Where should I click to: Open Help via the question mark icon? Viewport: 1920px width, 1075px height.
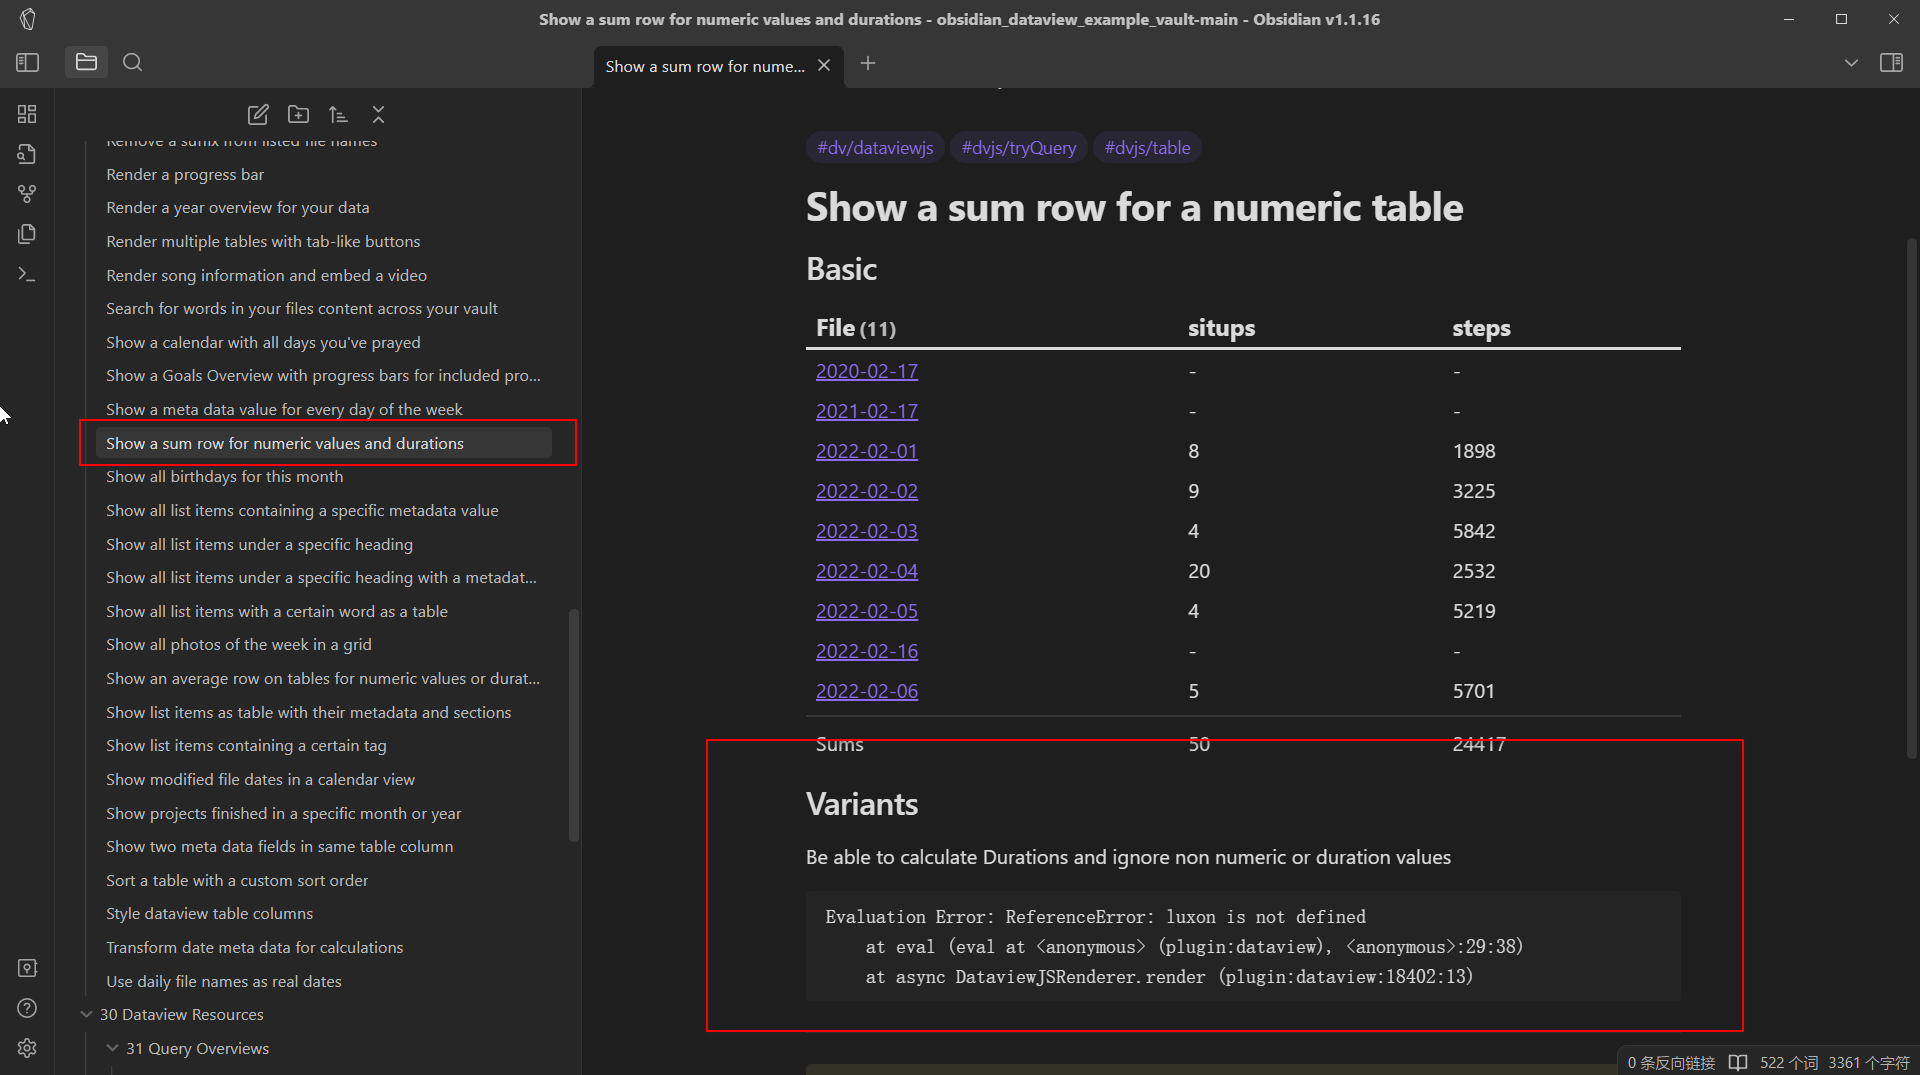click(27, 1008)
